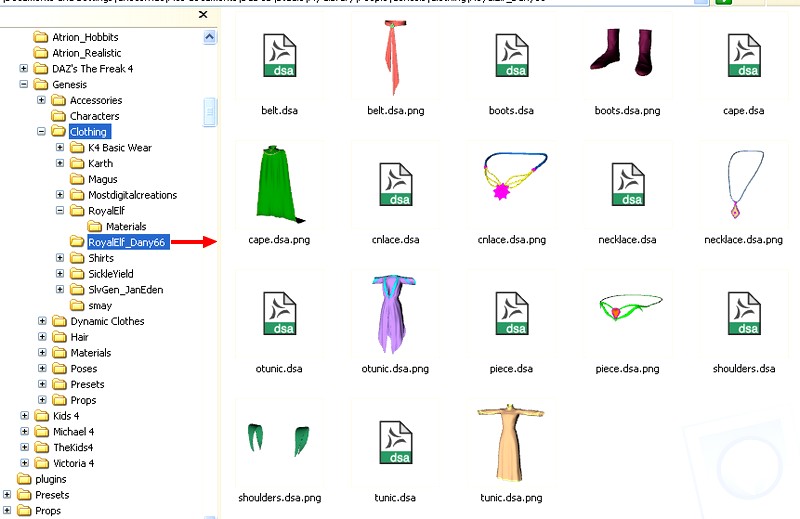Click the file name 'otunic.dsa.png'
The image size is (800, 519).
395,368
